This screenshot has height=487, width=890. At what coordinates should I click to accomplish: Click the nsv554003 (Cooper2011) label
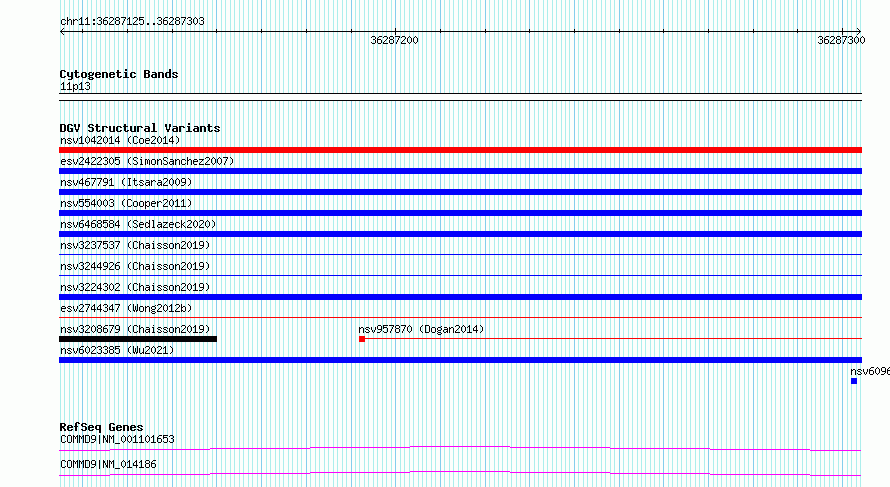tap(126, 203)
